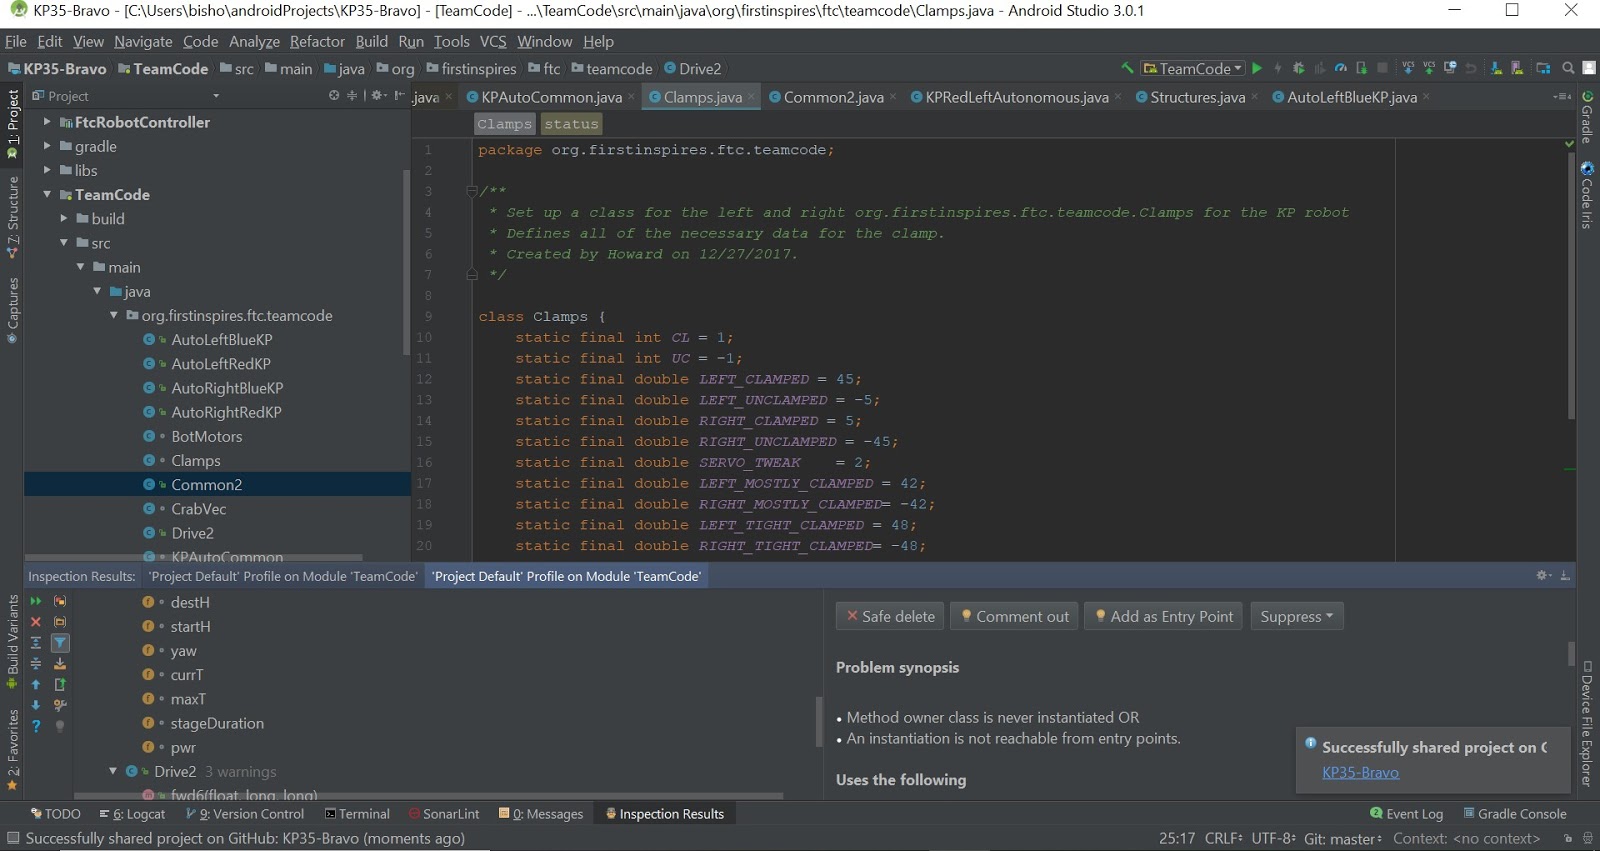
Task: Expand the FtcRobotController module node
Action: coord(47,122)
